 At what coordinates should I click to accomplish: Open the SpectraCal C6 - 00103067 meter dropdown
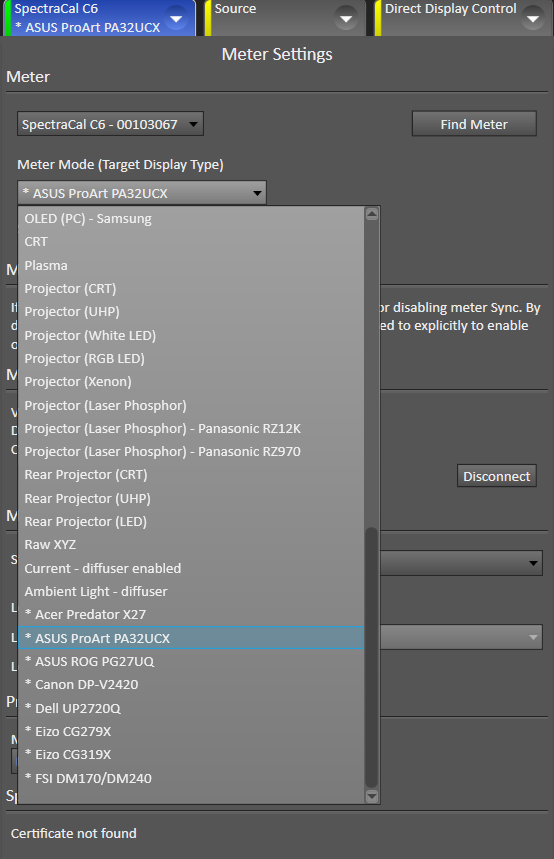pyautogui.click(x=110, y=124)
